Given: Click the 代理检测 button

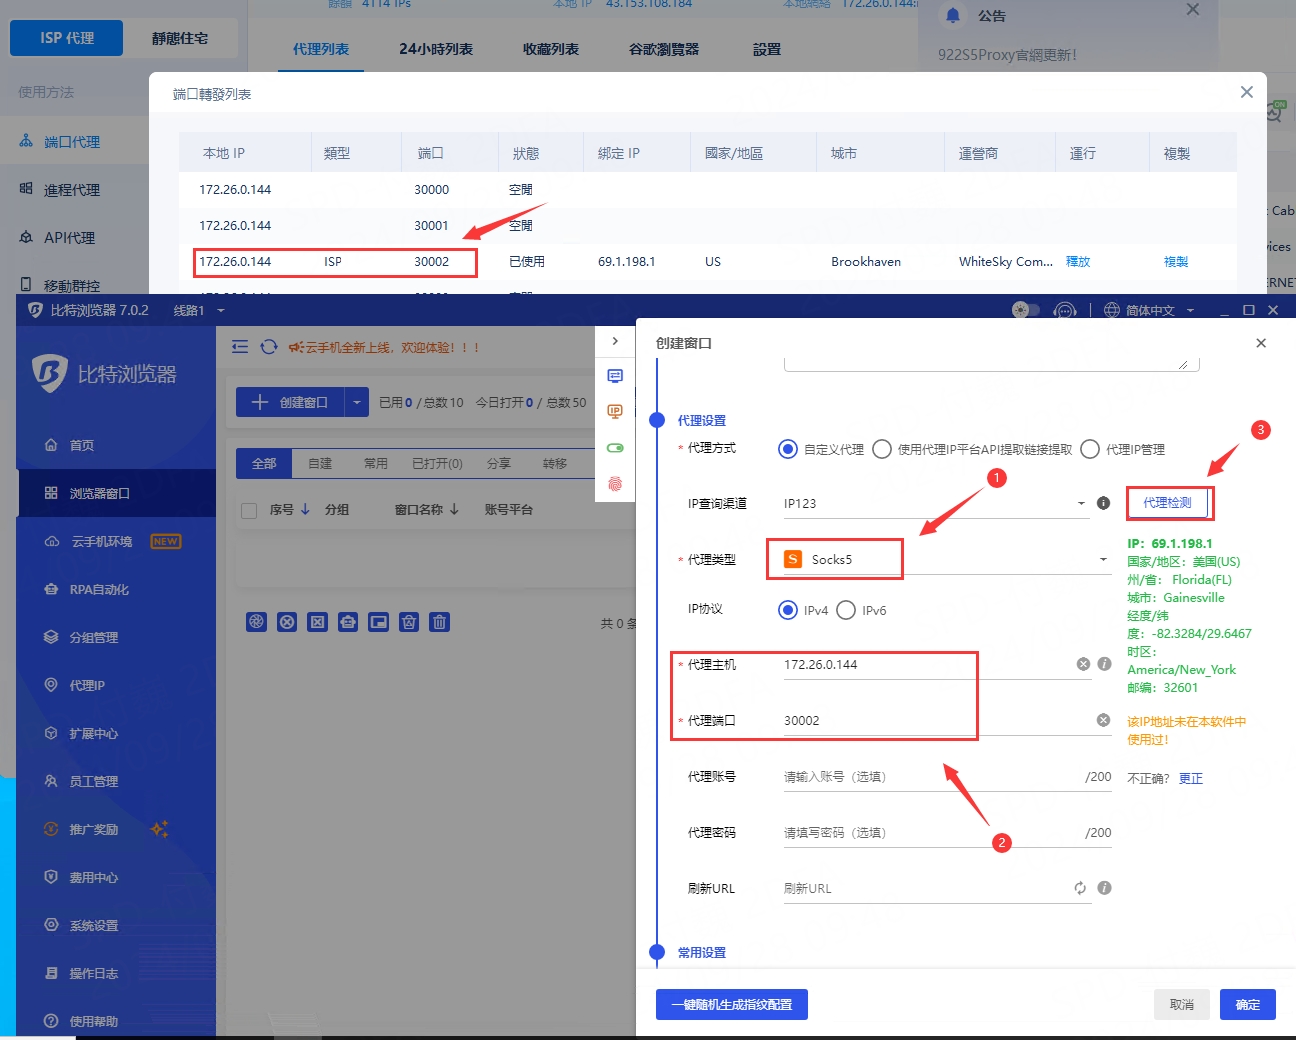Looking at the screenshot, I should (x=1167, y=503).
